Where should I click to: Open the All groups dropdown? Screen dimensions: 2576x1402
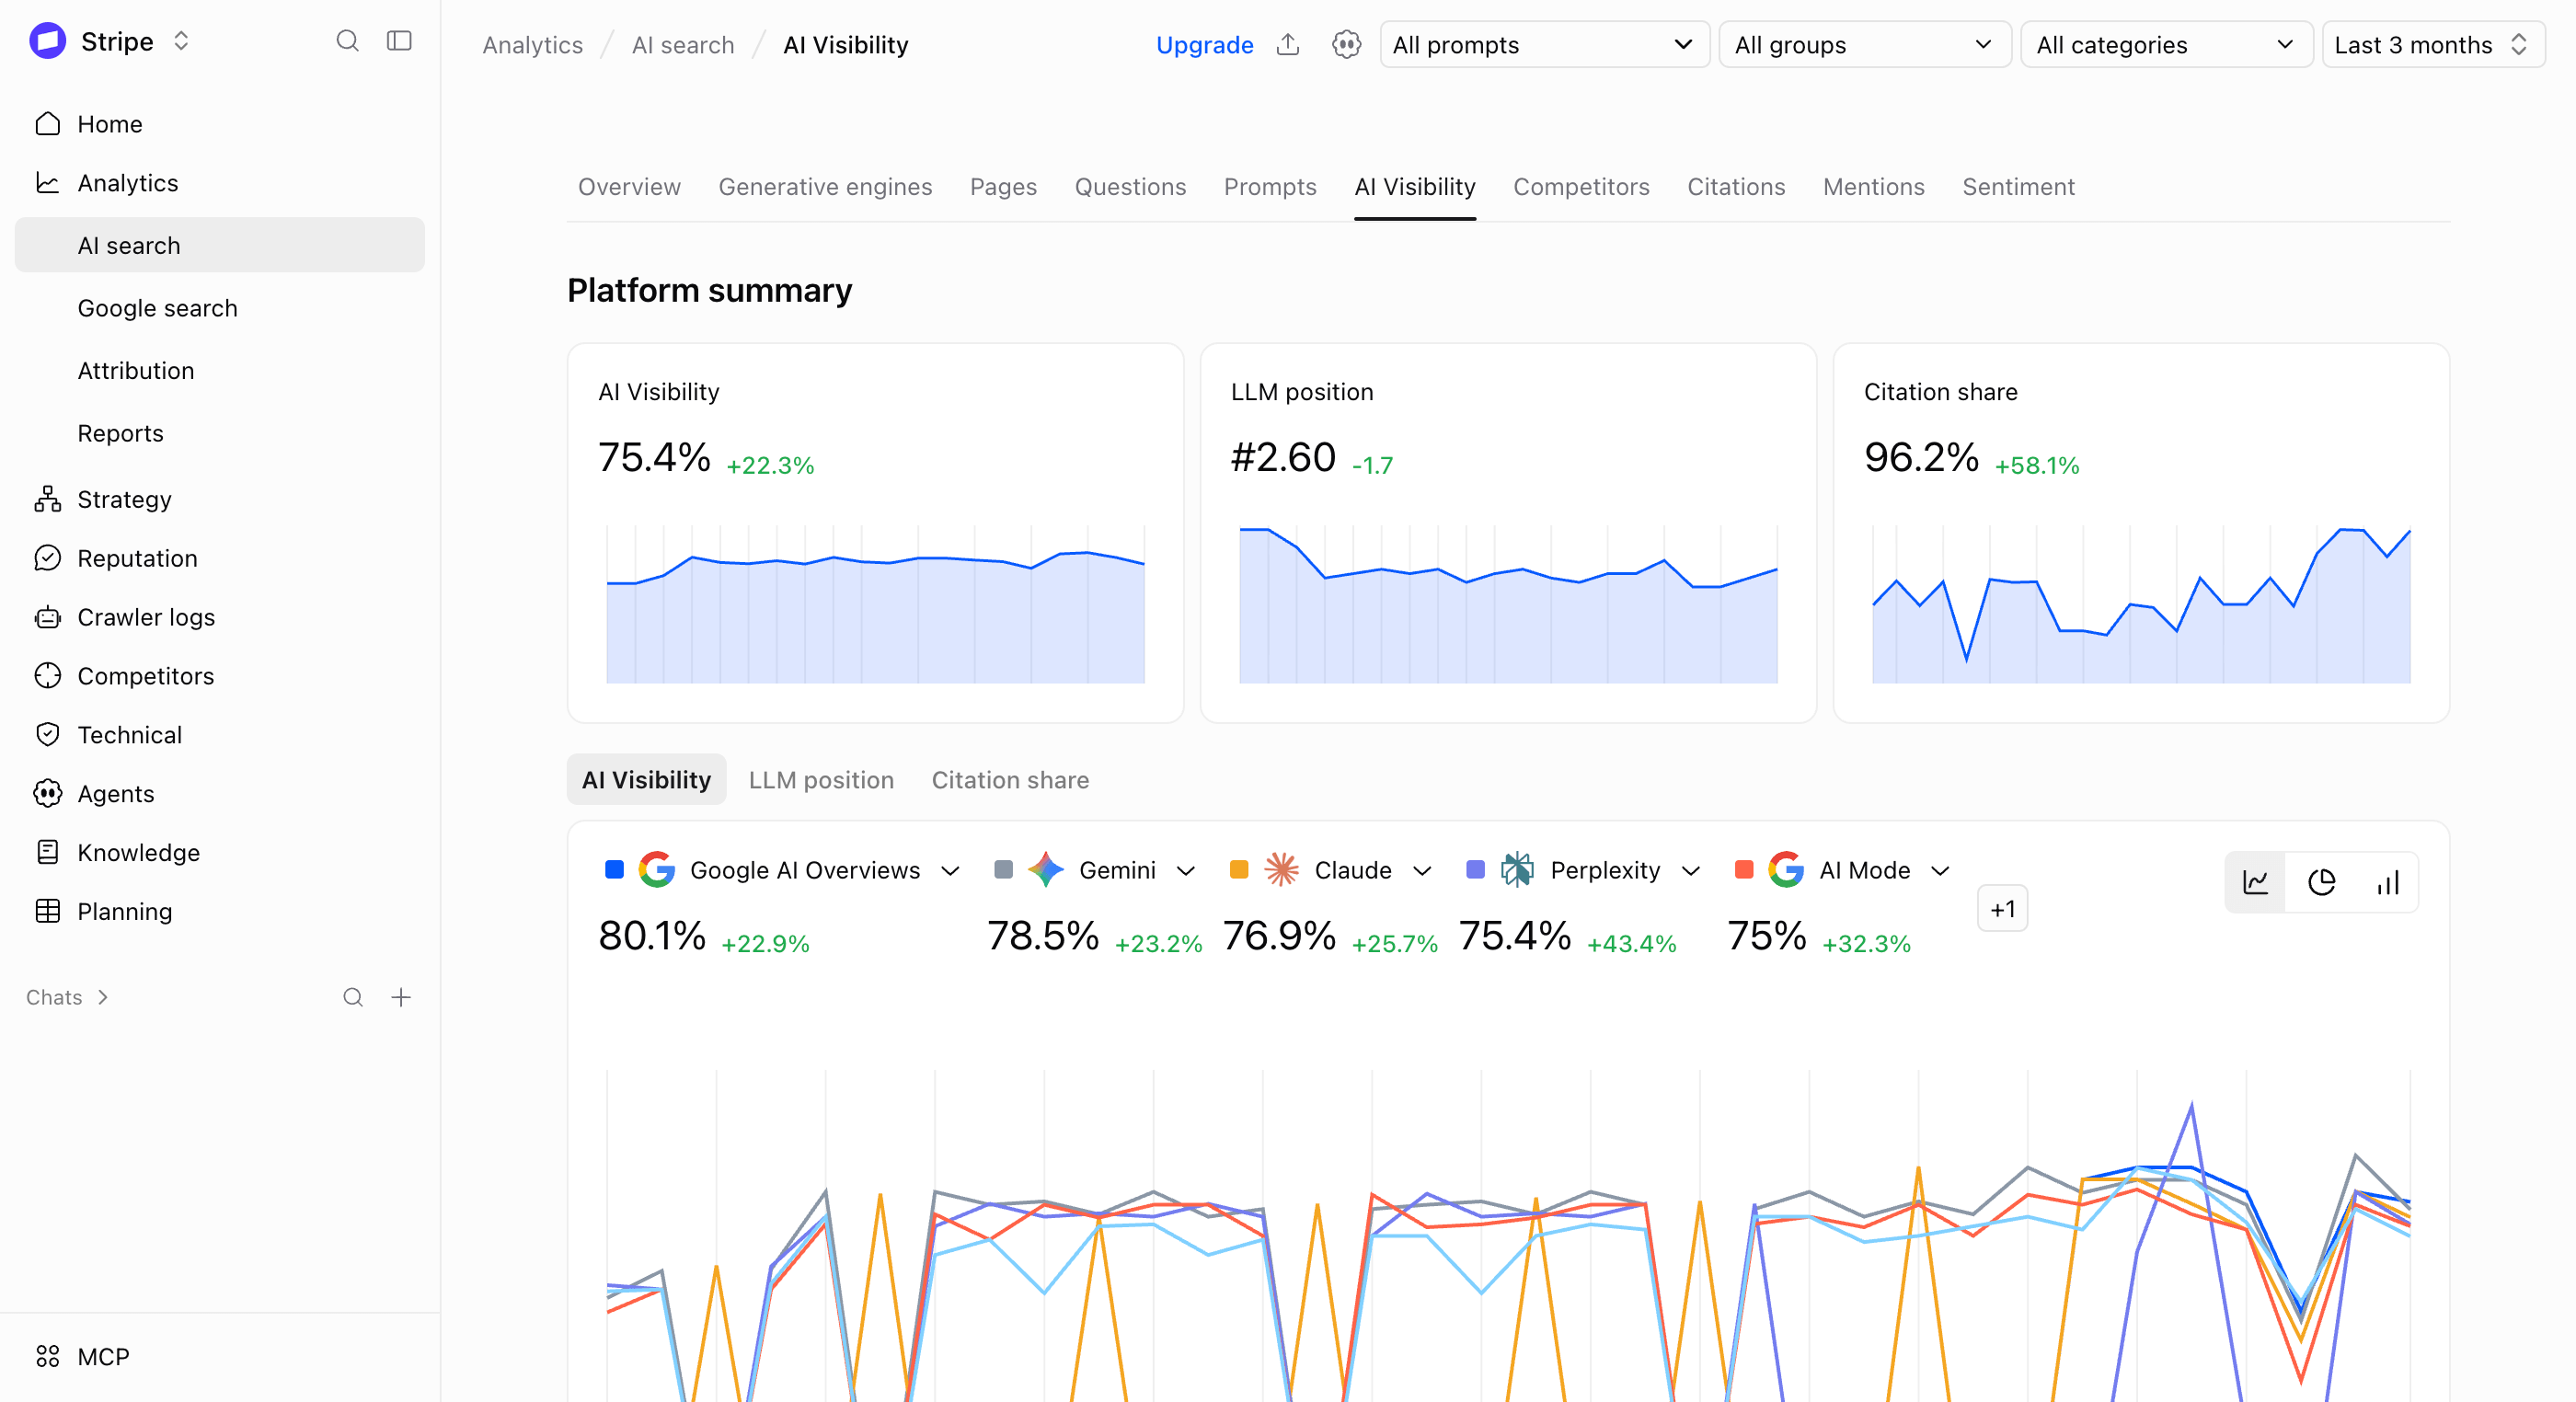tap(1864, 45)
